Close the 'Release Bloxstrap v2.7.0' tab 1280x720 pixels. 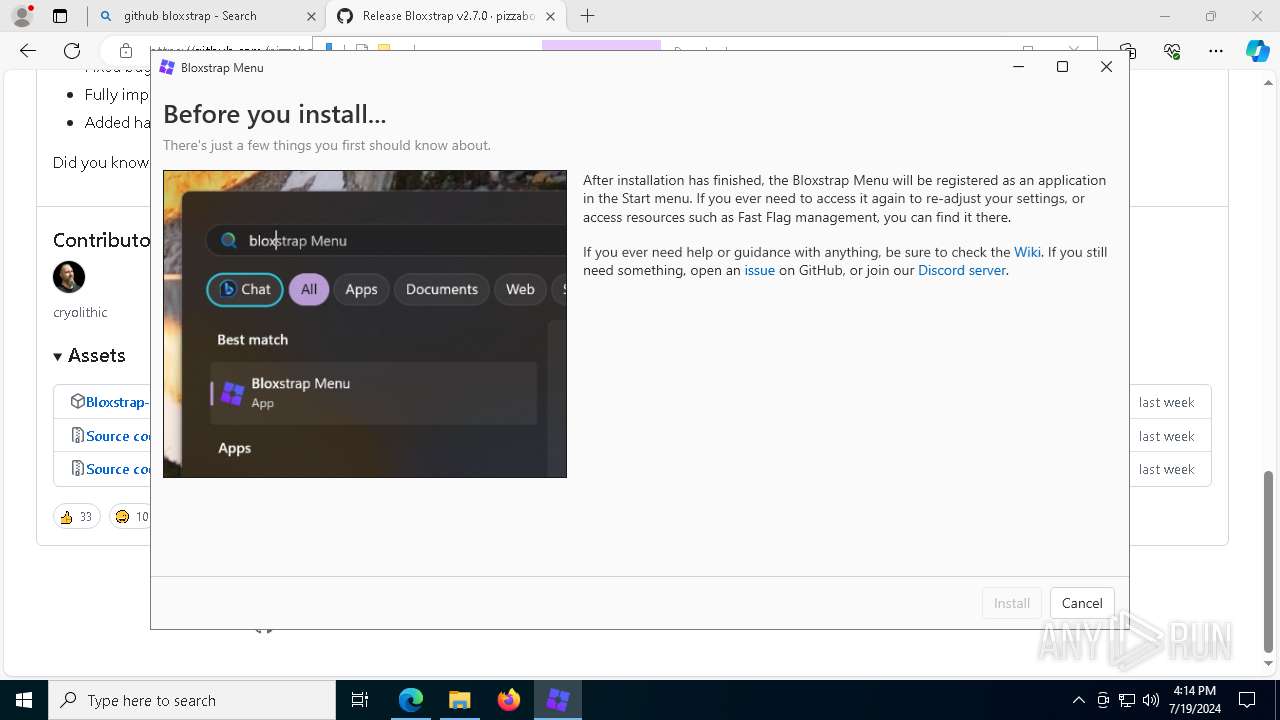coord(550,16)
